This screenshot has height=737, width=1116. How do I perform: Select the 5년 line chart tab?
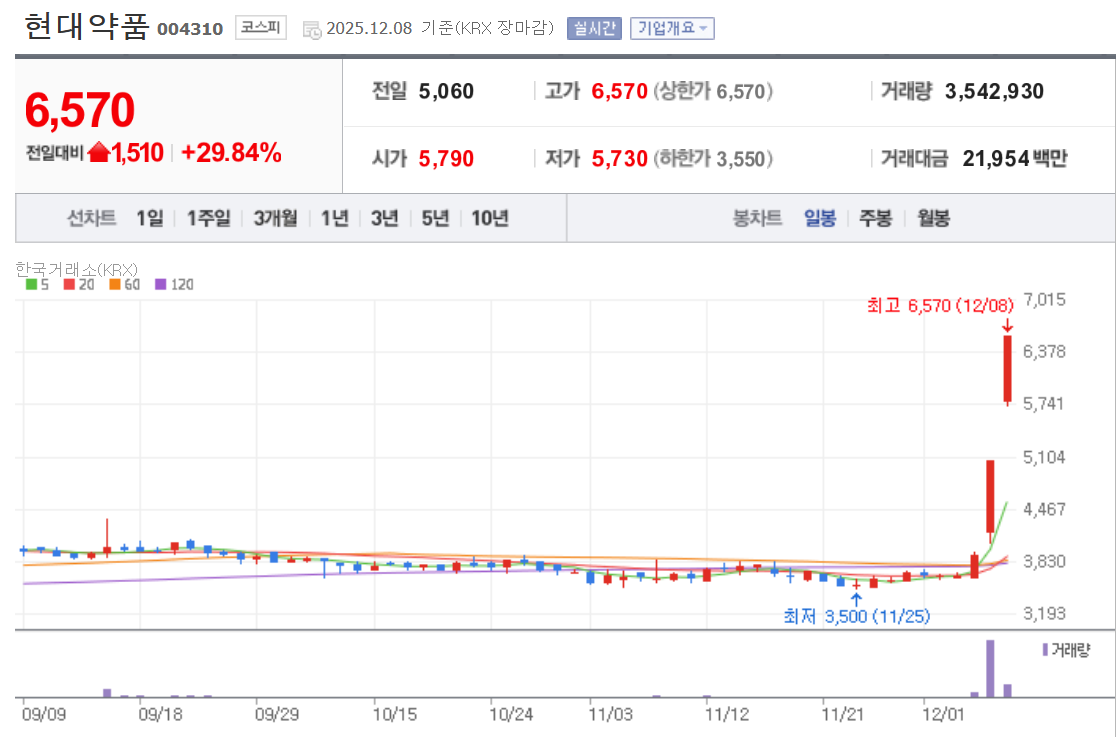(x=435, y=218)
